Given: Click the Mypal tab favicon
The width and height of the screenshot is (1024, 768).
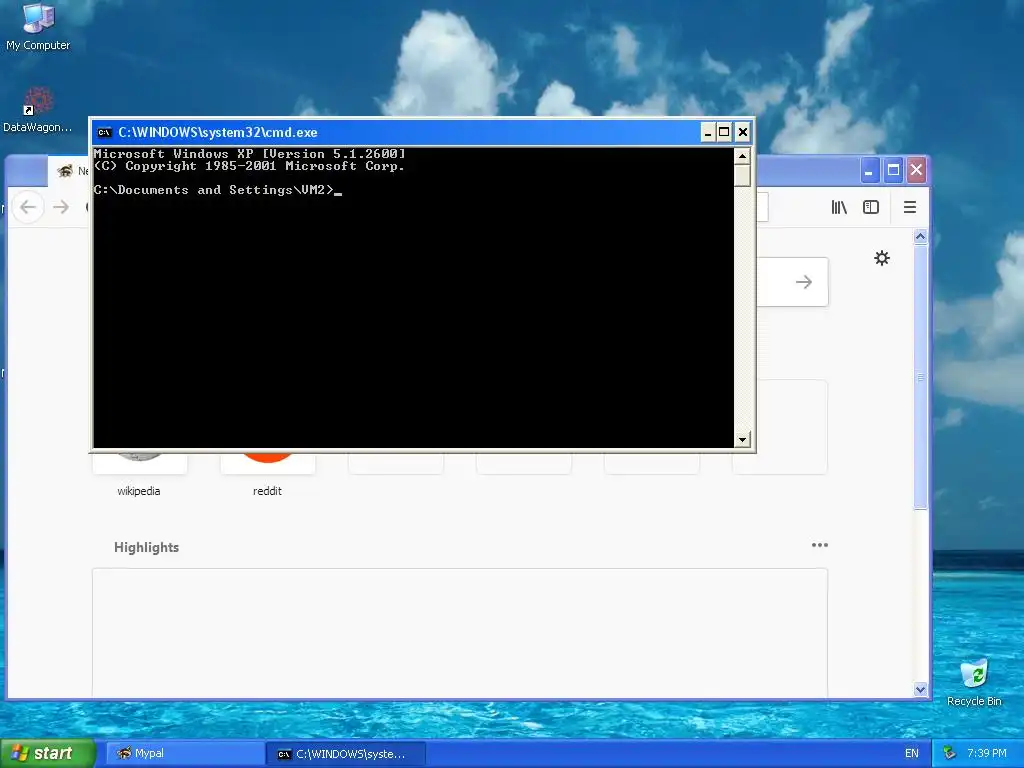Looking at the screenshot, I should click(x=65, y=171).
